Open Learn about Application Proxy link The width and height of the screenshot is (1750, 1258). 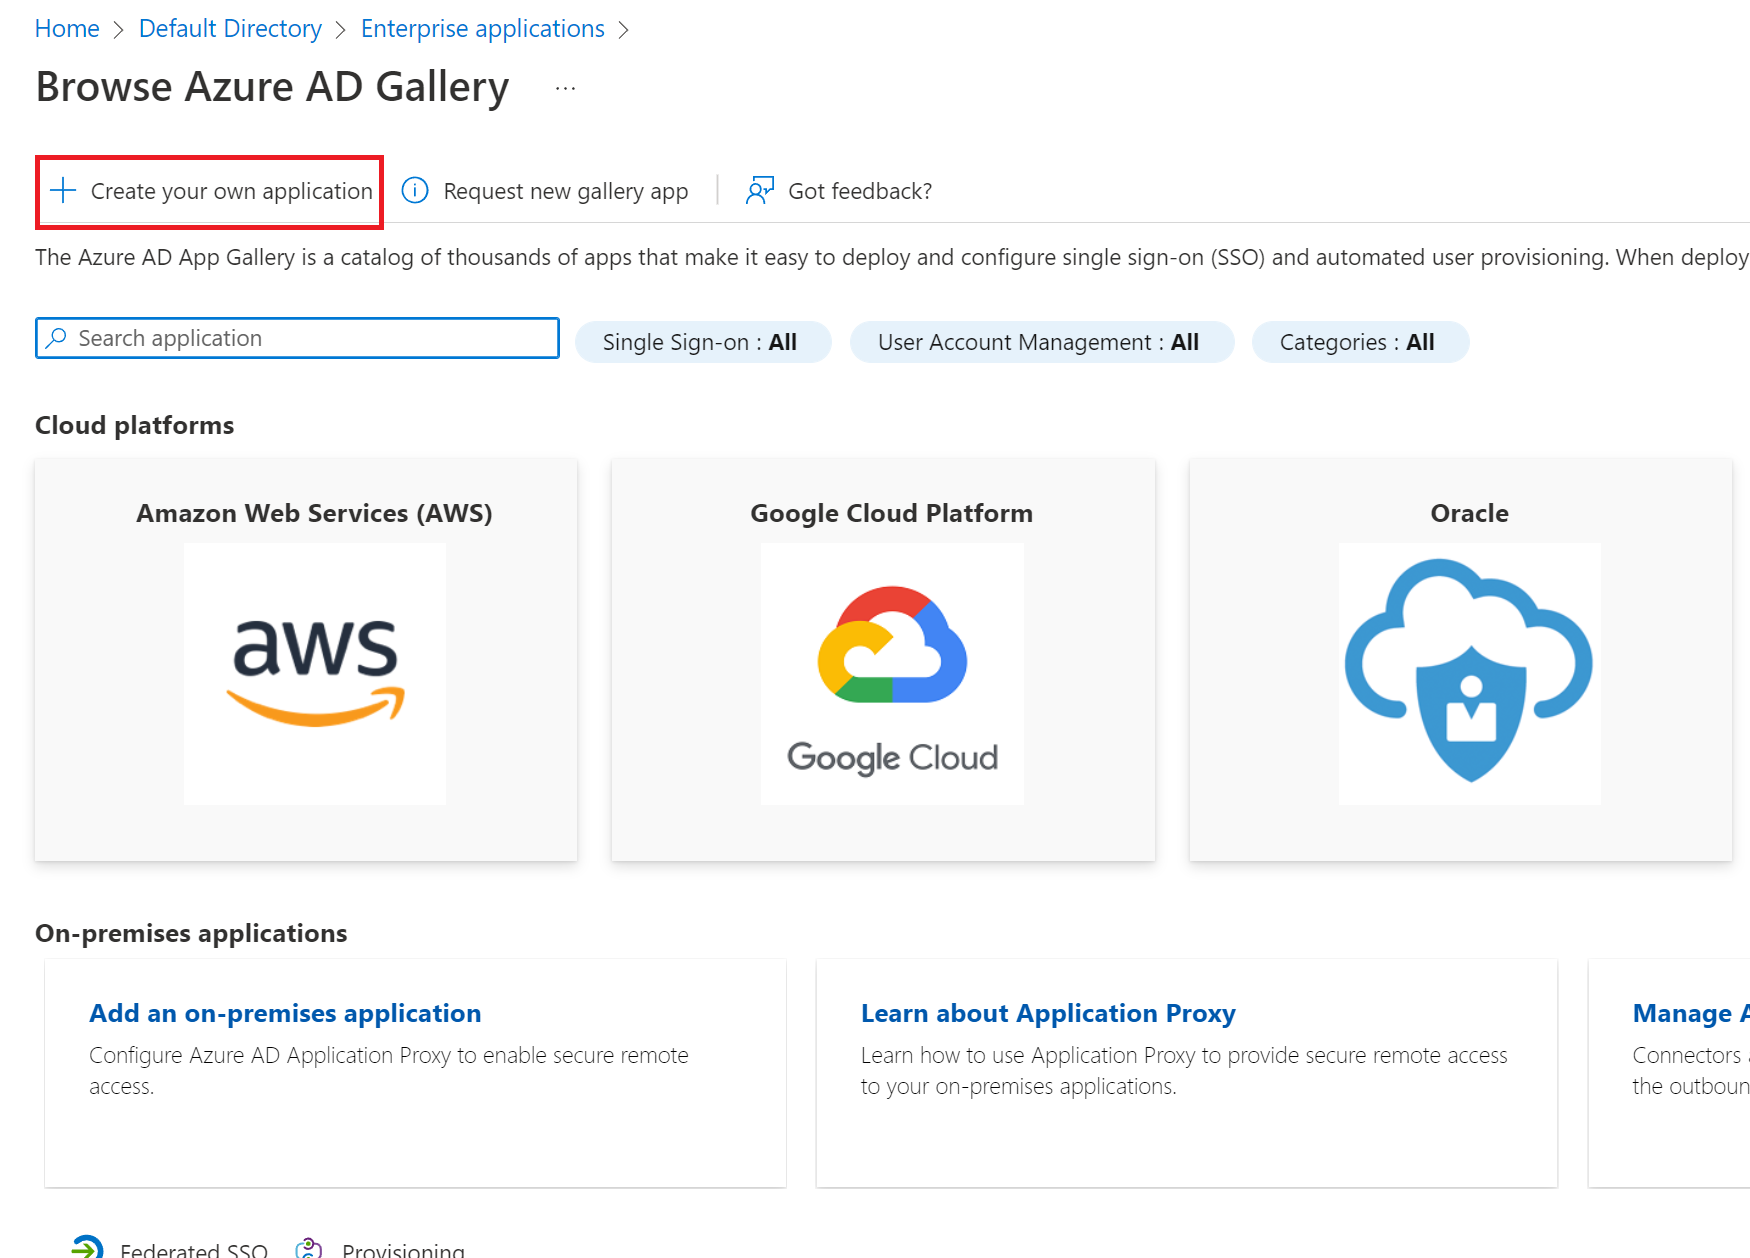click(x=1048, y=1013)
